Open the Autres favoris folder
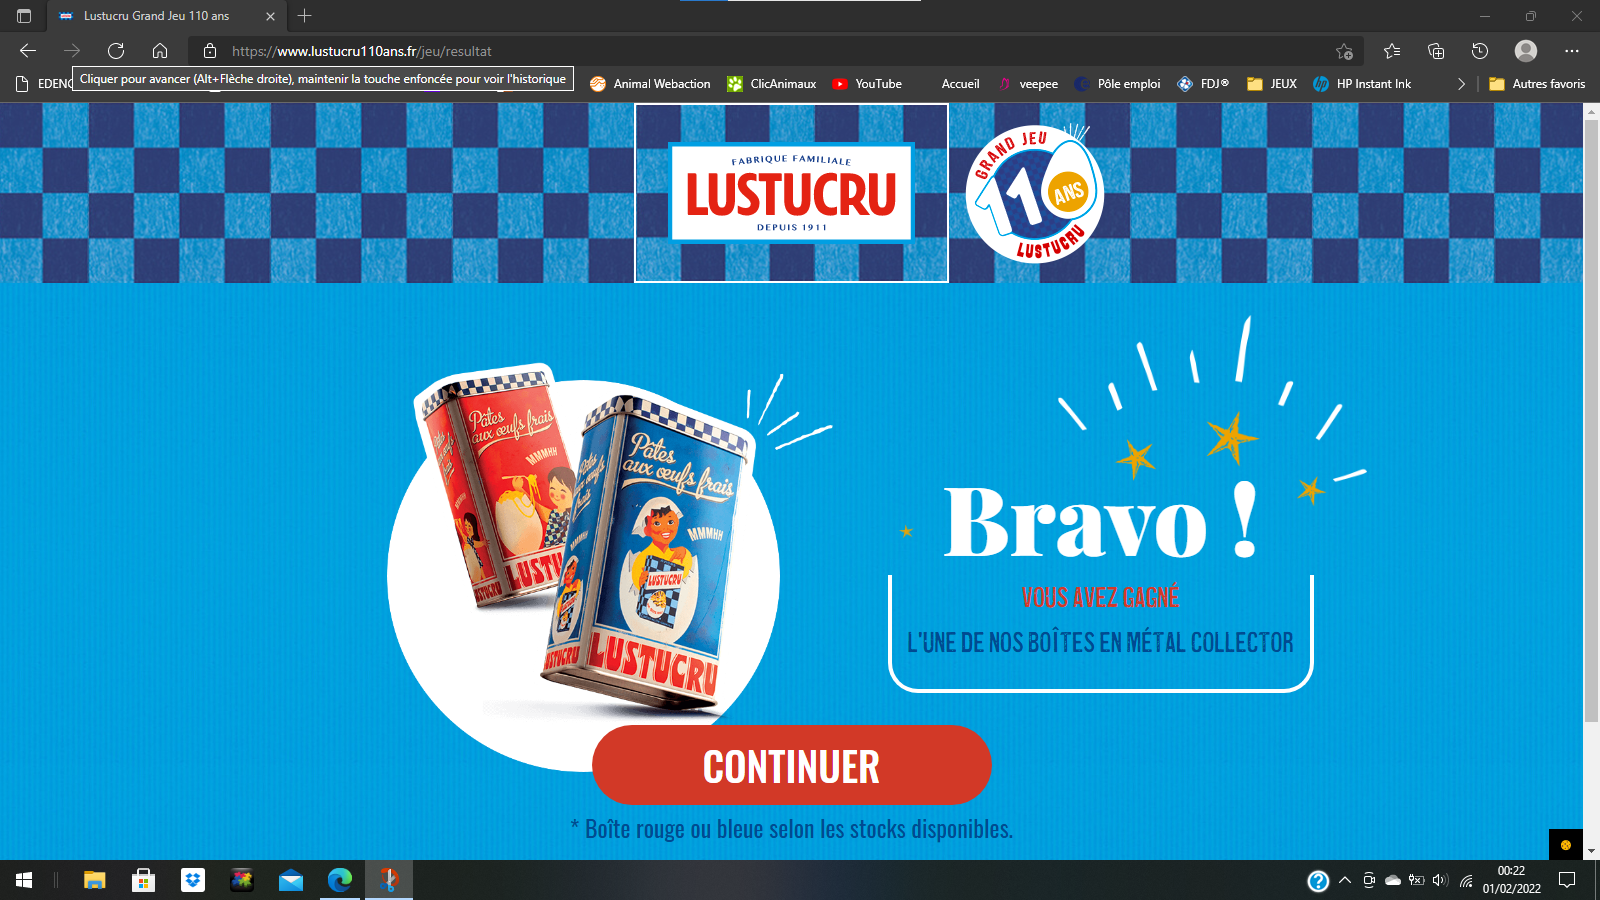This screenshot has width=1600, height=900. click(x=1537, y=84)
